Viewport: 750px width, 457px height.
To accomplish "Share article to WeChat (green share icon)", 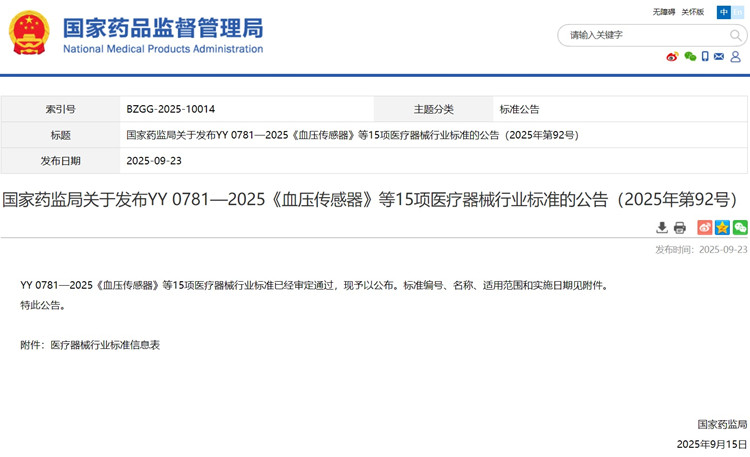I will (x=740, y=228).
